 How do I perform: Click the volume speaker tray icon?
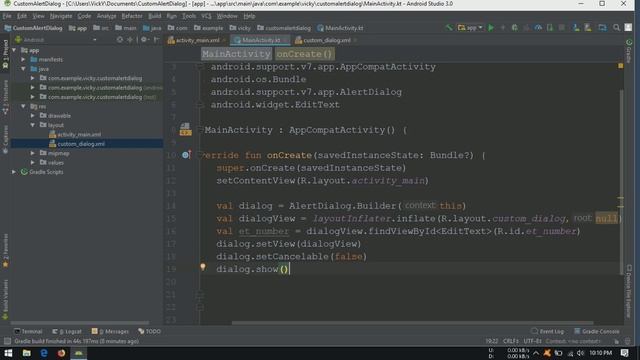coord(580,353)
